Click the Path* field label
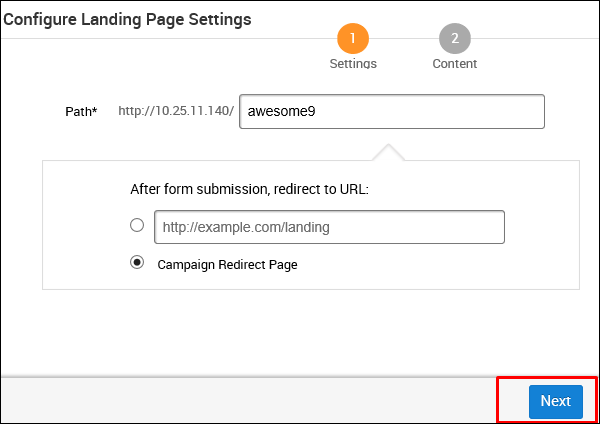Screen dimensions: 600x424 tap(81, 111)
